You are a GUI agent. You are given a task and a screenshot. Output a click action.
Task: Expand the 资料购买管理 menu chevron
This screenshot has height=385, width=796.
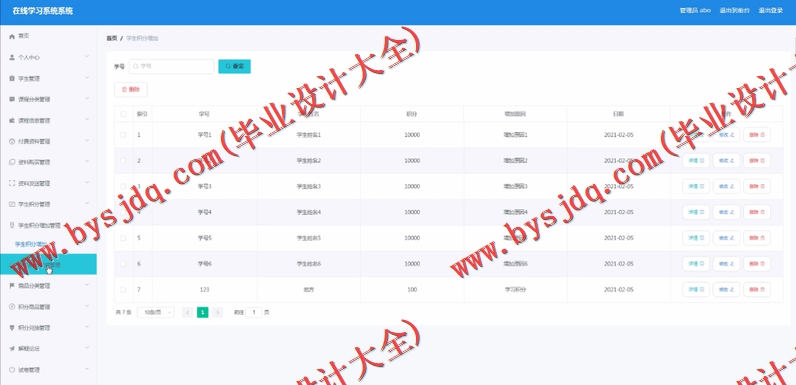coord(87,162)
